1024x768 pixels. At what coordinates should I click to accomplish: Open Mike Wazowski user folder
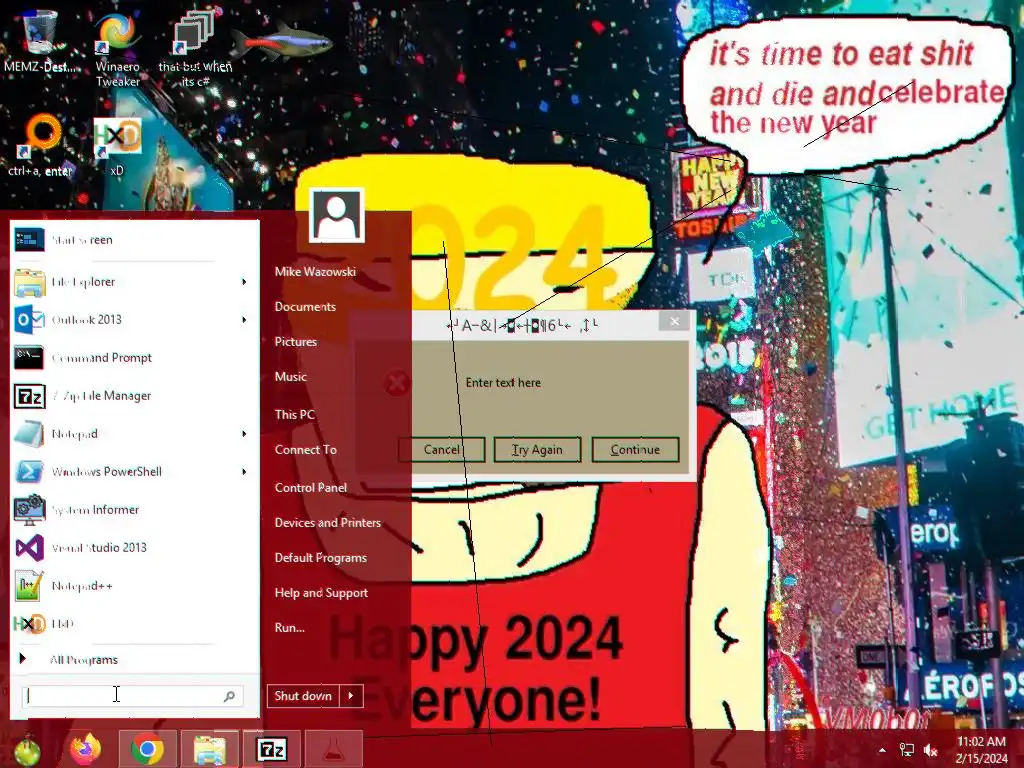pyautogui.click(x=315, y=272)
